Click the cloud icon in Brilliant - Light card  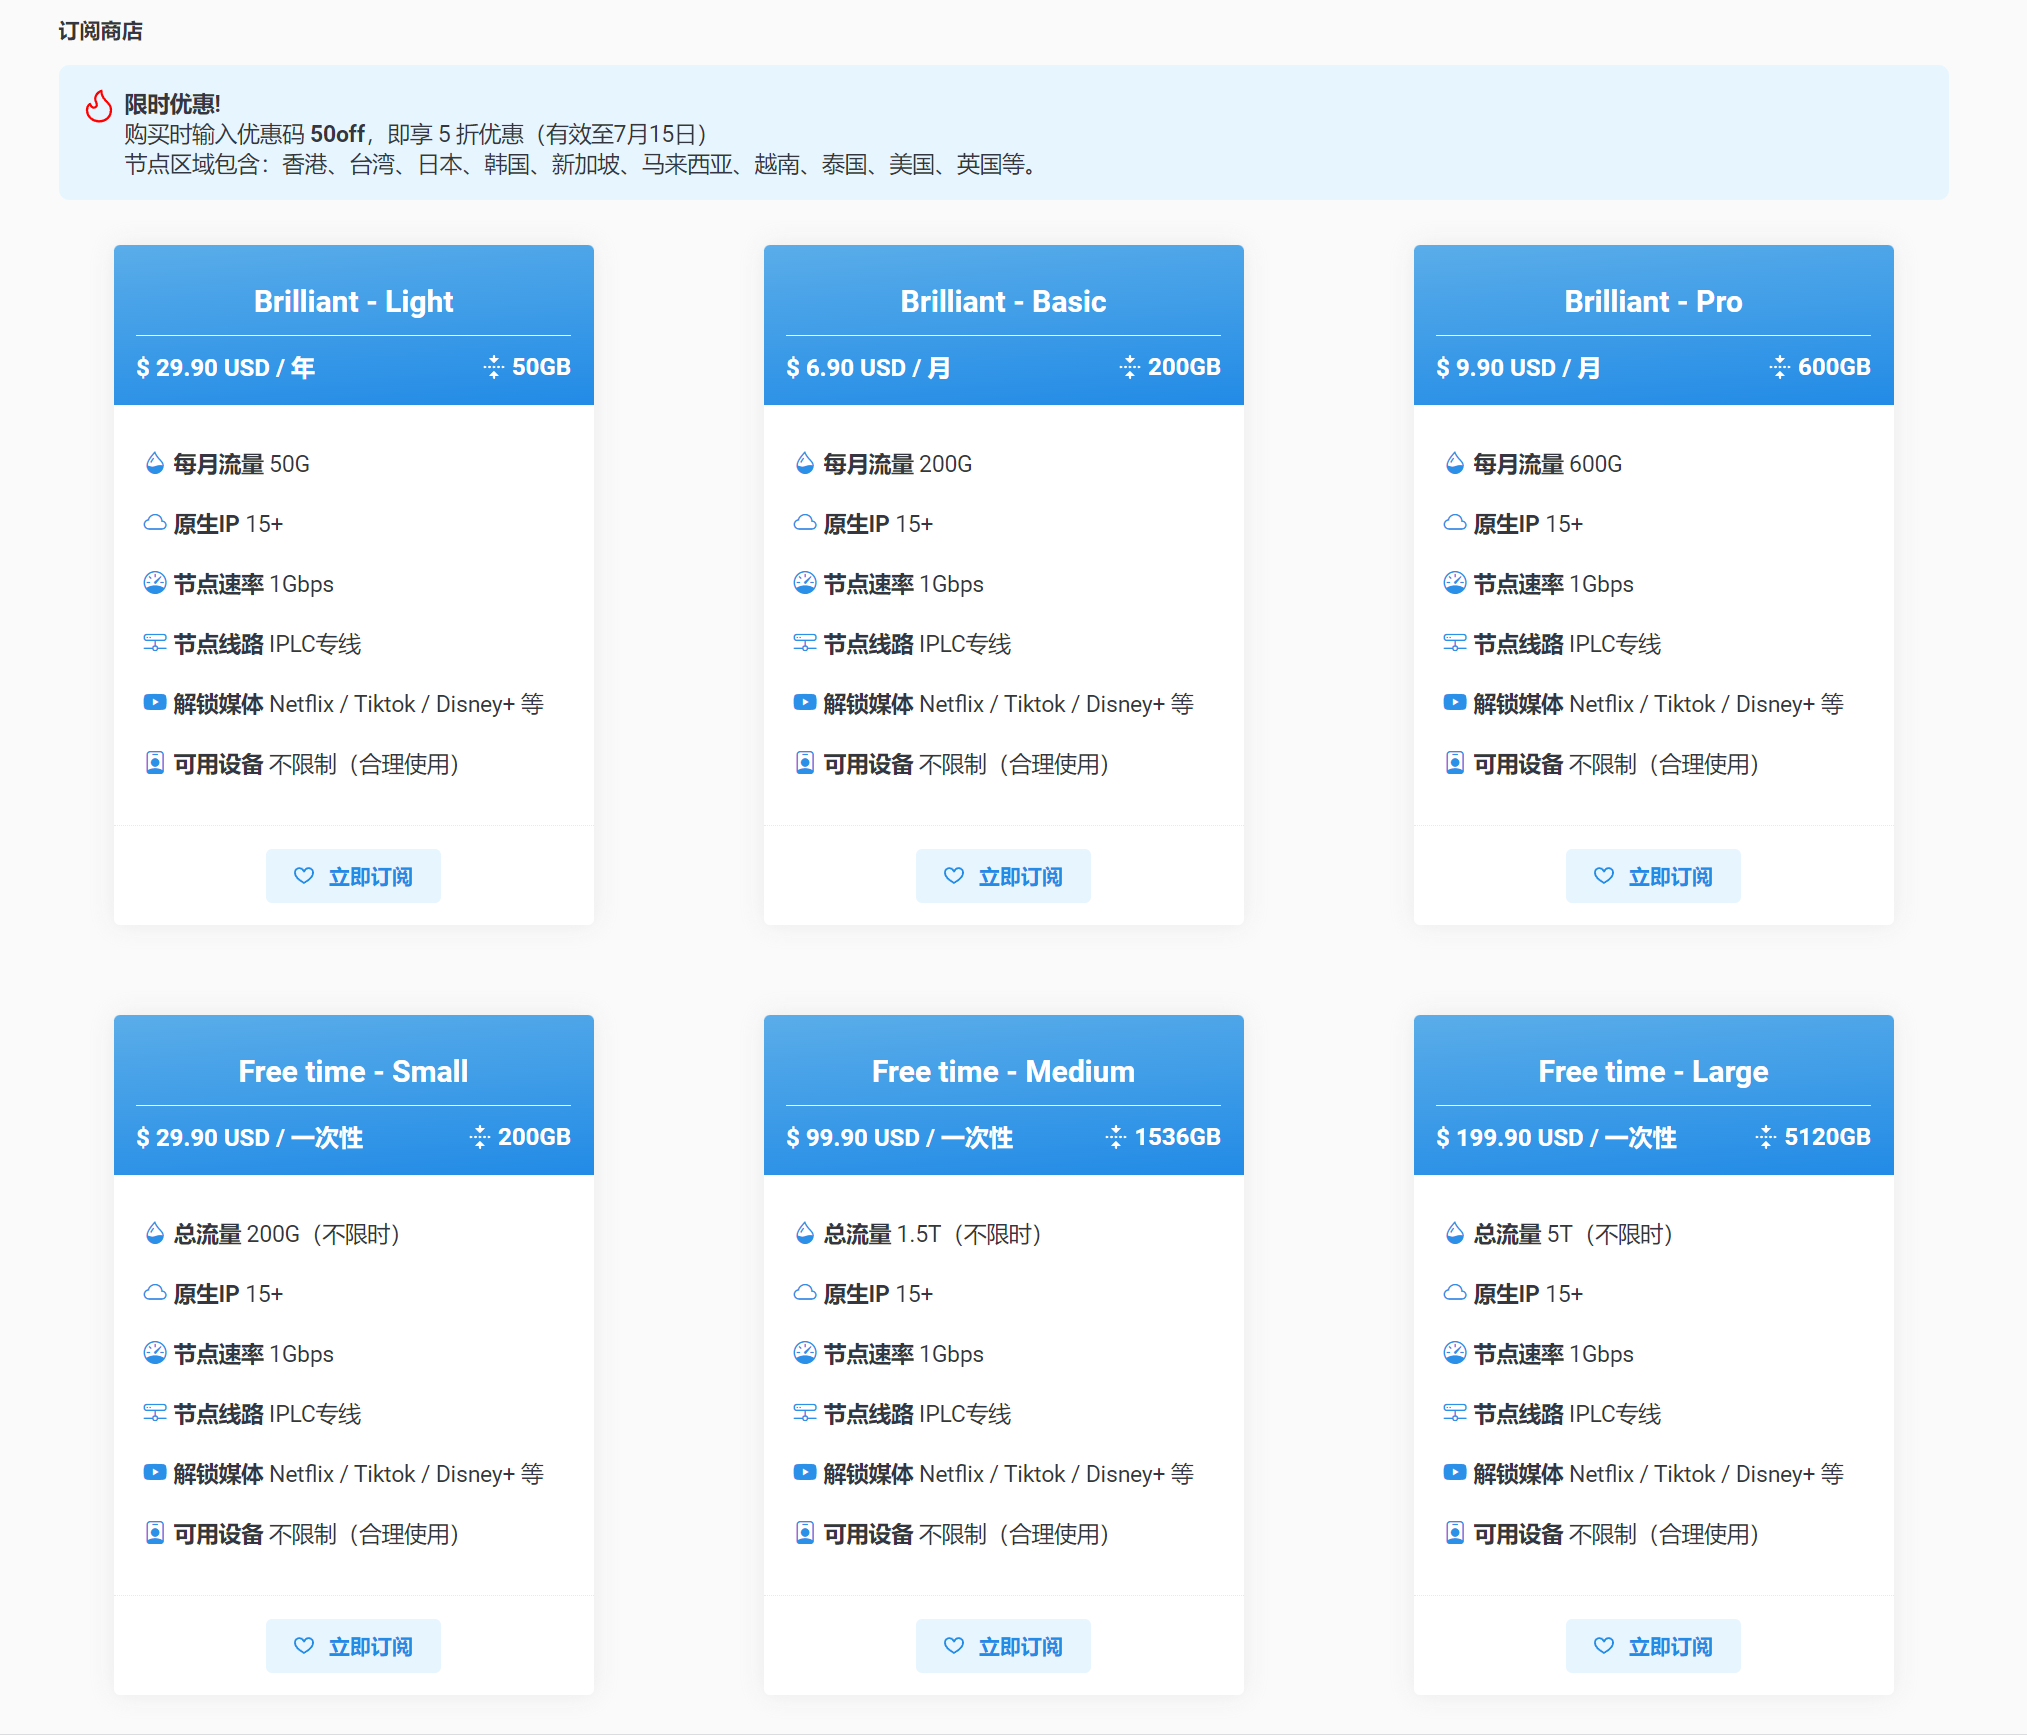click(x=154, y=523)
